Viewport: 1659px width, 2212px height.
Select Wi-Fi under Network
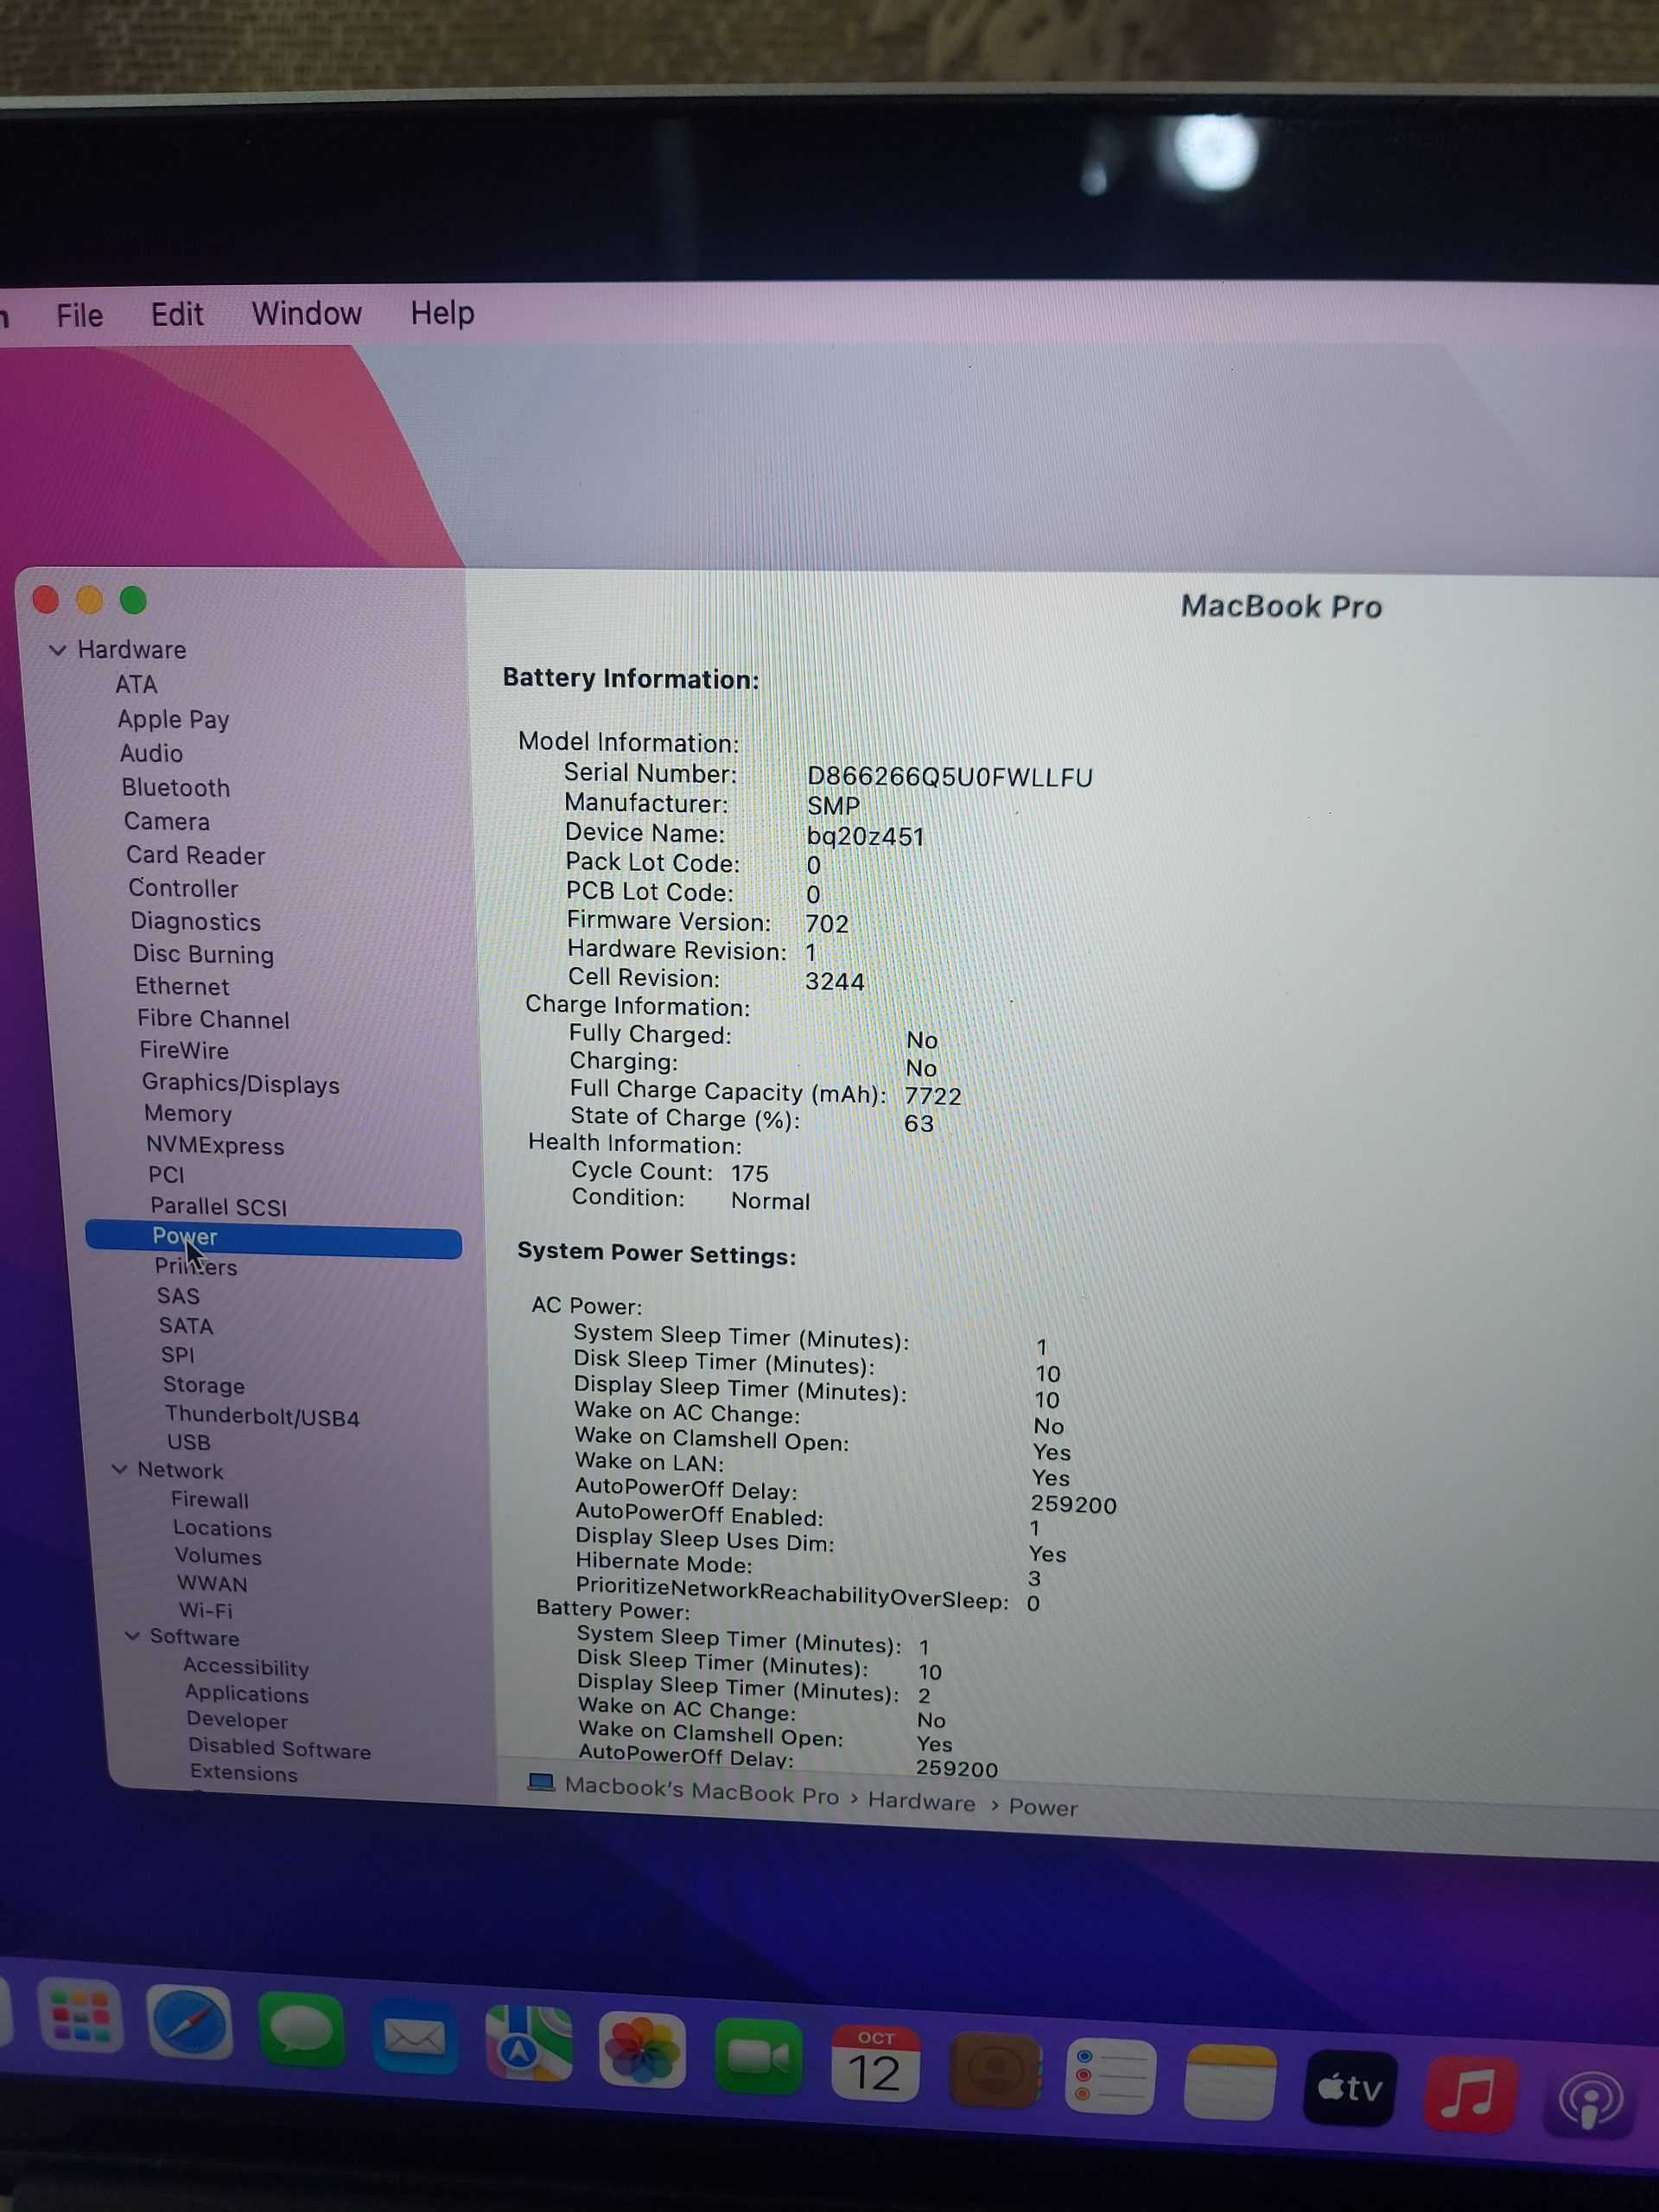click(205, 1610)
